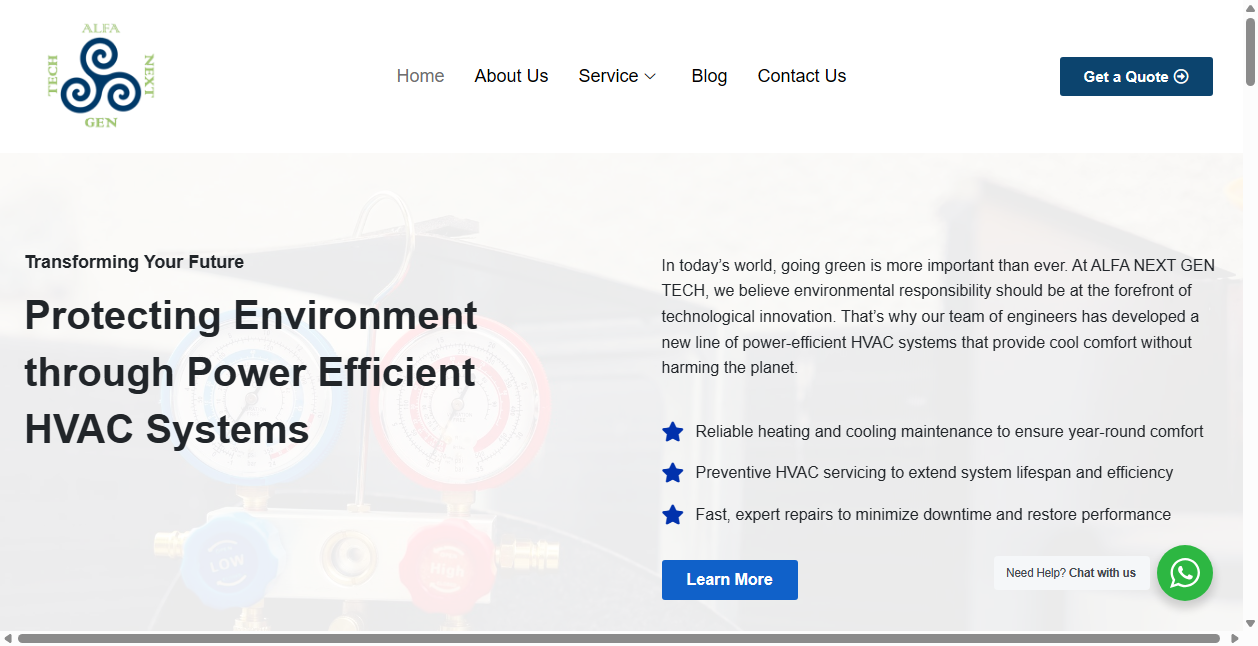Click the Get a Quote button

click(x=1136, y=76)
